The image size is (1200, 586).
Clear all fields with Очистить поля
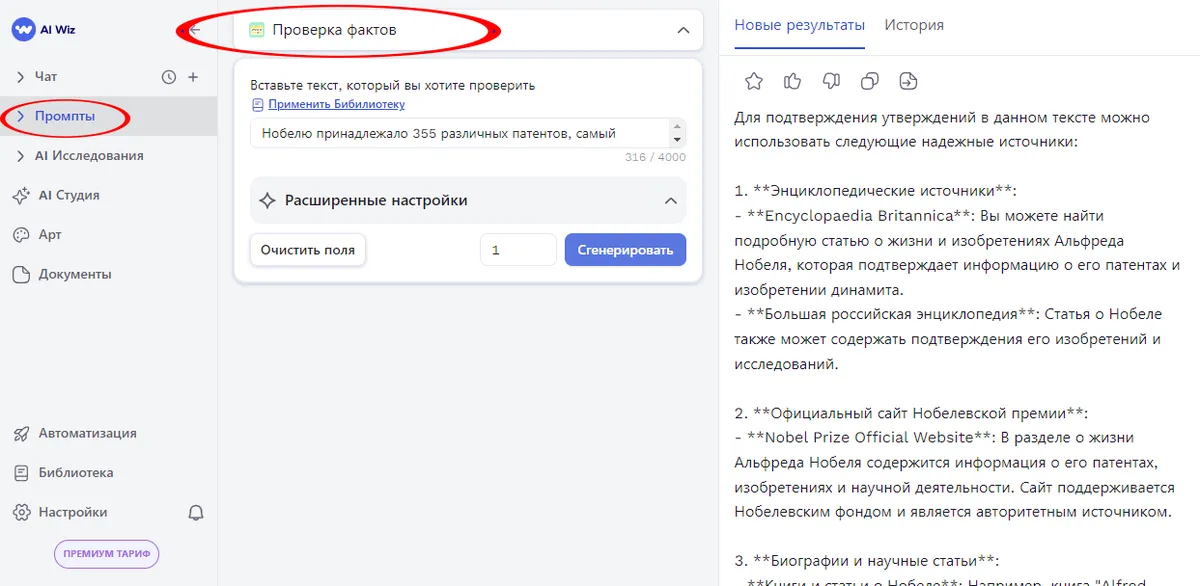tap(307, 249)
